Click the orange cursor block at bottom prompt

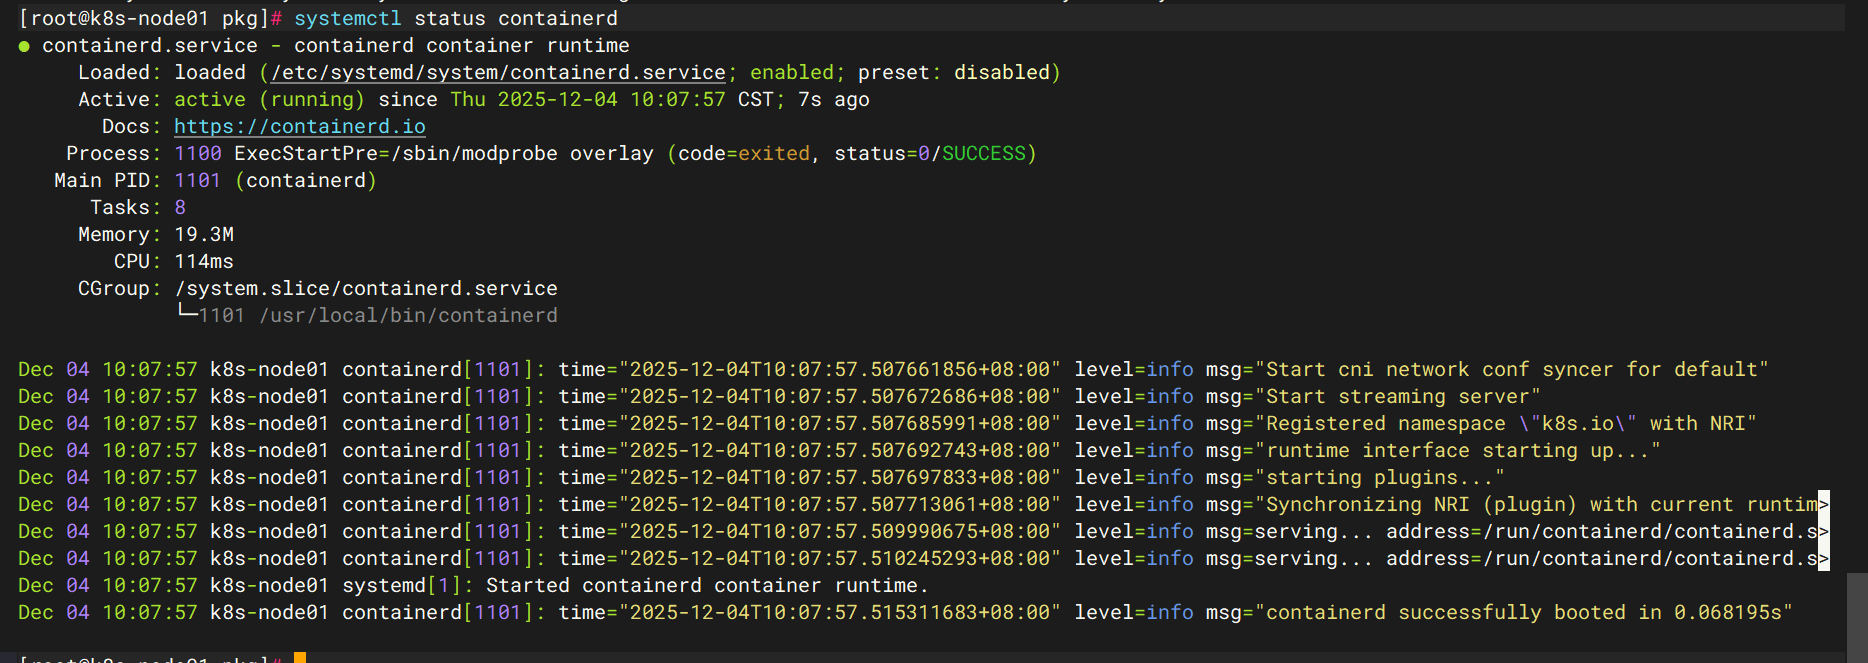[x=299, y=658]
